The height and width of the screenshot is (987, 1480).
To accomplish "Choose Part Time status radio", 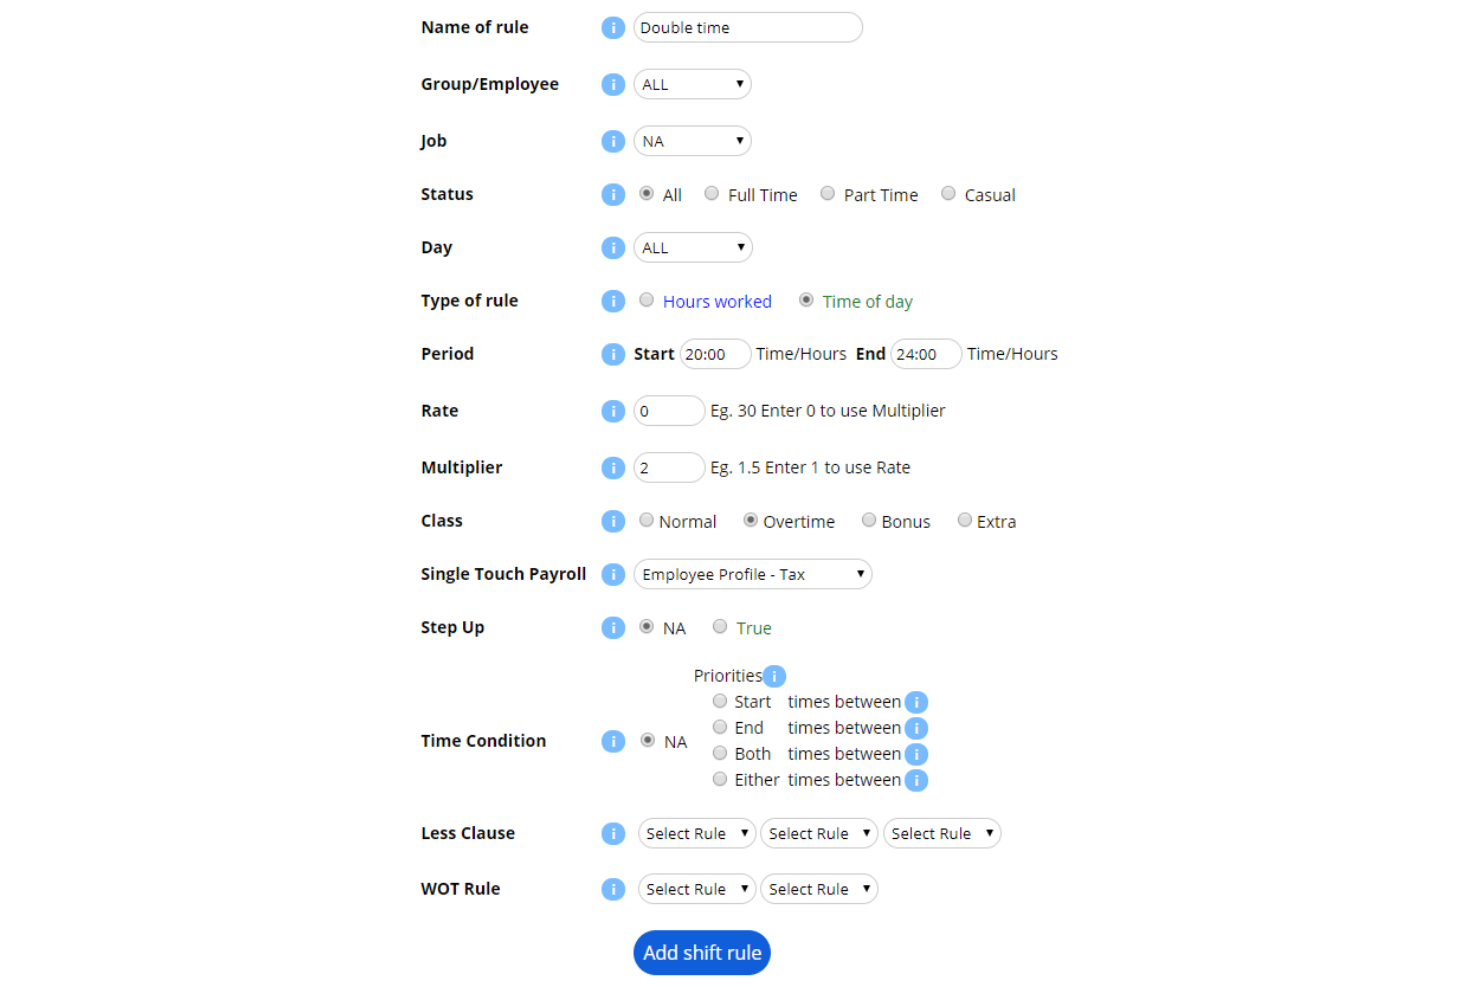I will pos(828,194).
